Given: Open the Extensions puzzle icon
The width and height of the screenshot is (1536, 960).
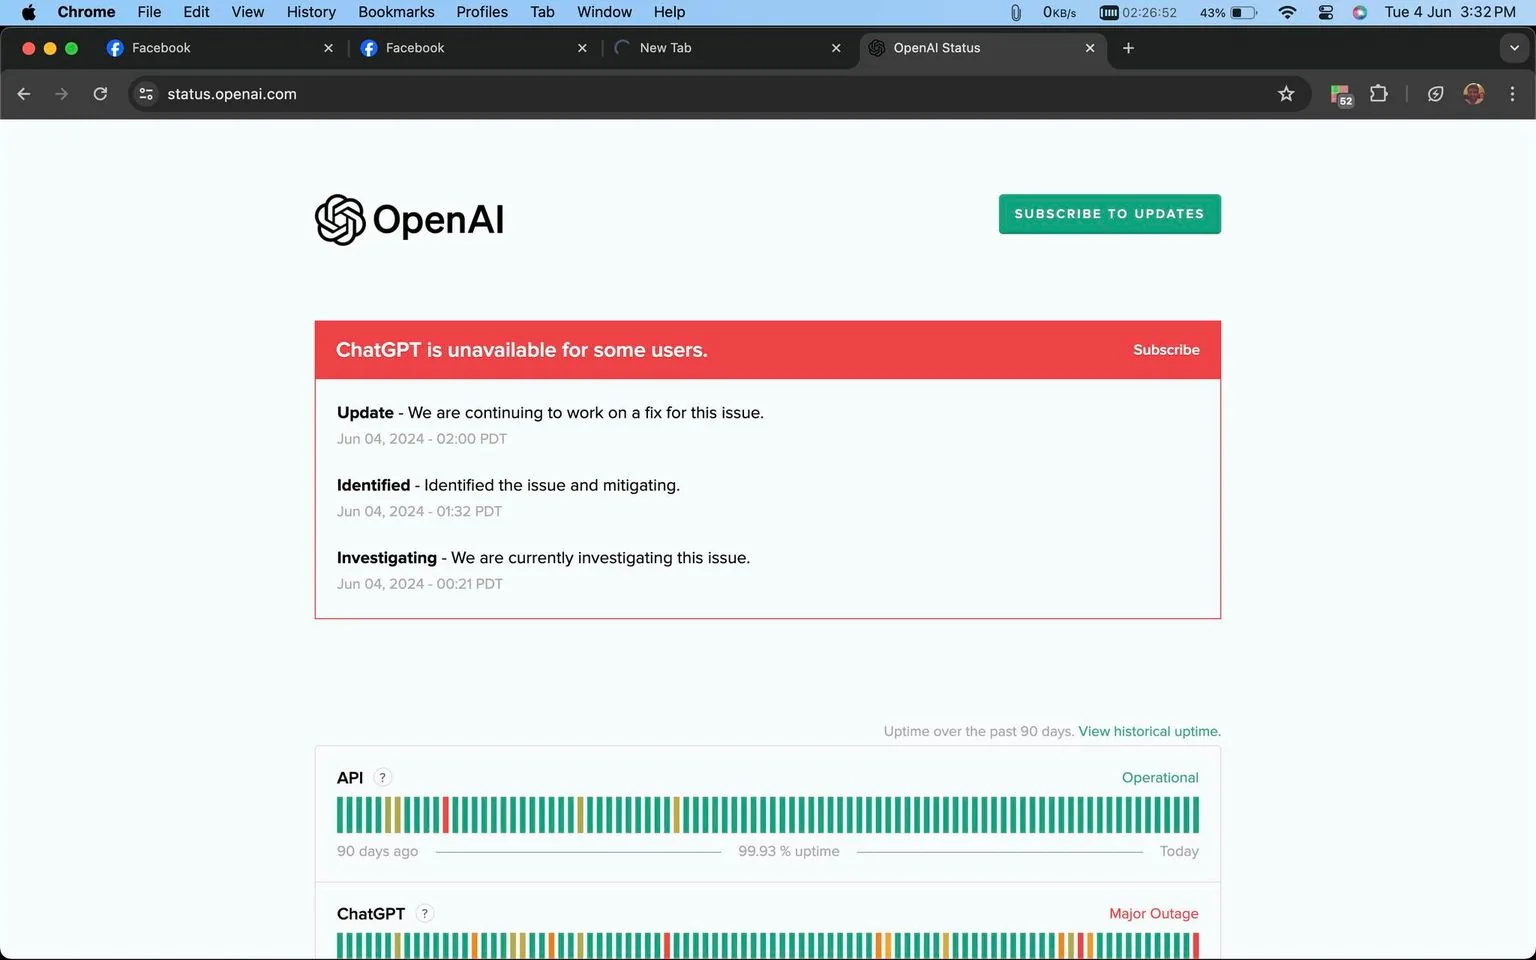Looking at the screenshot, I should (1379, 94).
